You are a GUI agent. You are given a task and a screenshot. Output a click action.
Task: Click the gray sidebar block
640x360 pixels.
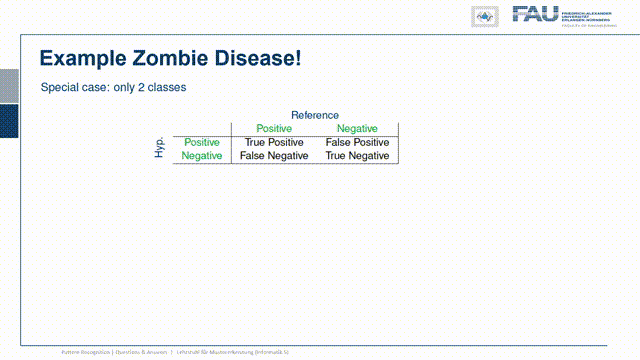click(x=9, y=86)
